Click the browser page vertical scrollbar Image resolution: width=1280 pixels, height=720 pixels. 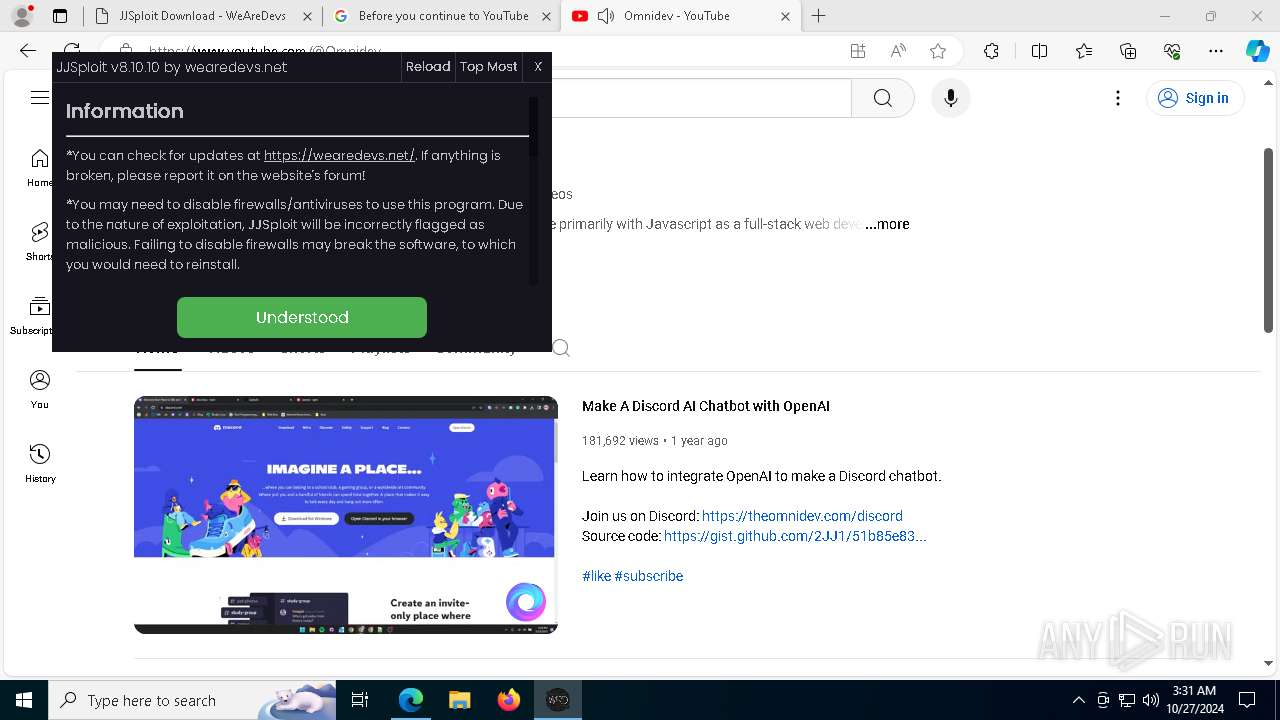[1269, 240]
